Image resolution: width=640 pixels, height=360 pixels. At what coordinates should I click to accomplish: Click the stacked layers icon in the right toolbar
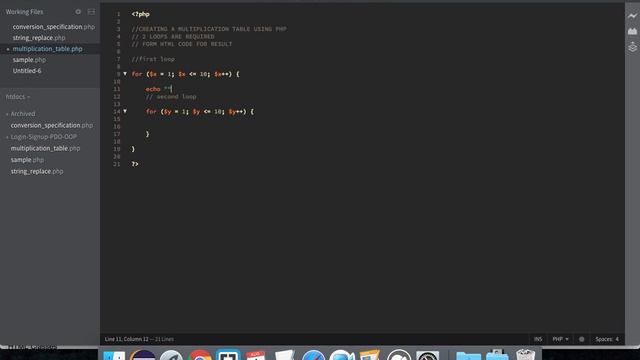(x=632, y=47)
